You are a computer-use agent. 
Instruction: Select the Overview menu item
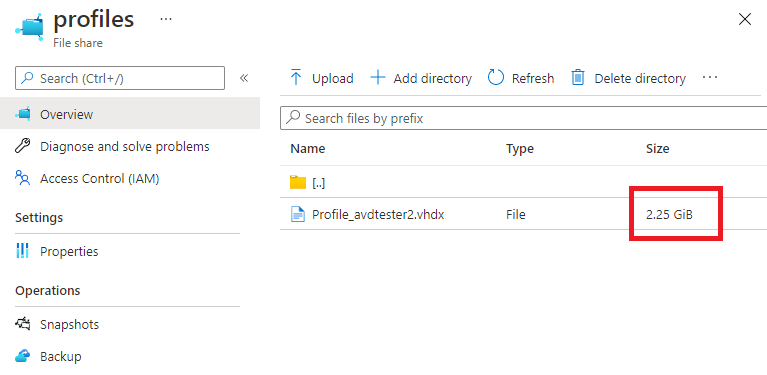pos(130,114)
